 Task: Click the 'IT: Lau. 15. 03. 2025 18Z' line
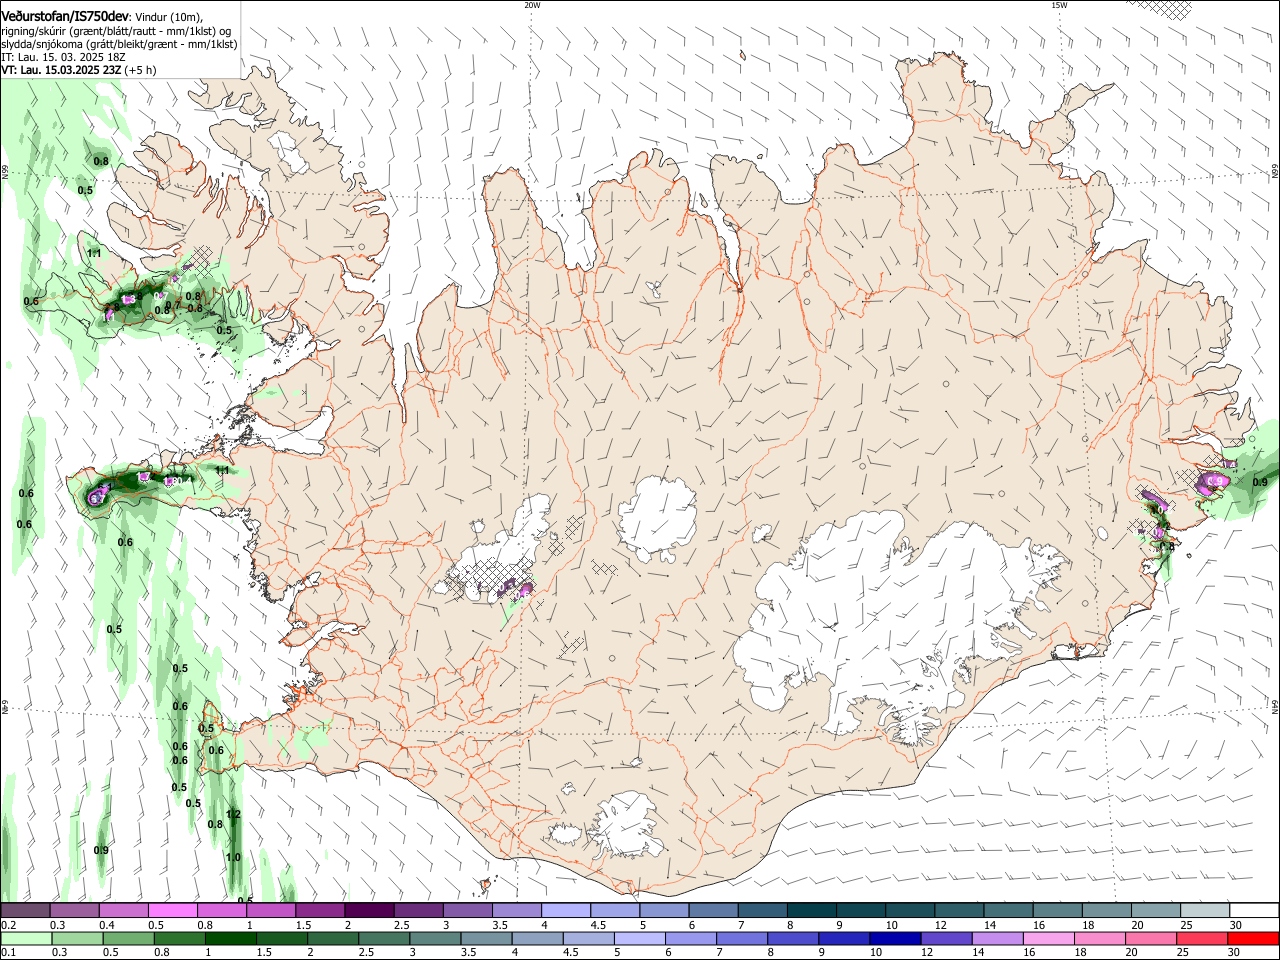coord(63,57)
